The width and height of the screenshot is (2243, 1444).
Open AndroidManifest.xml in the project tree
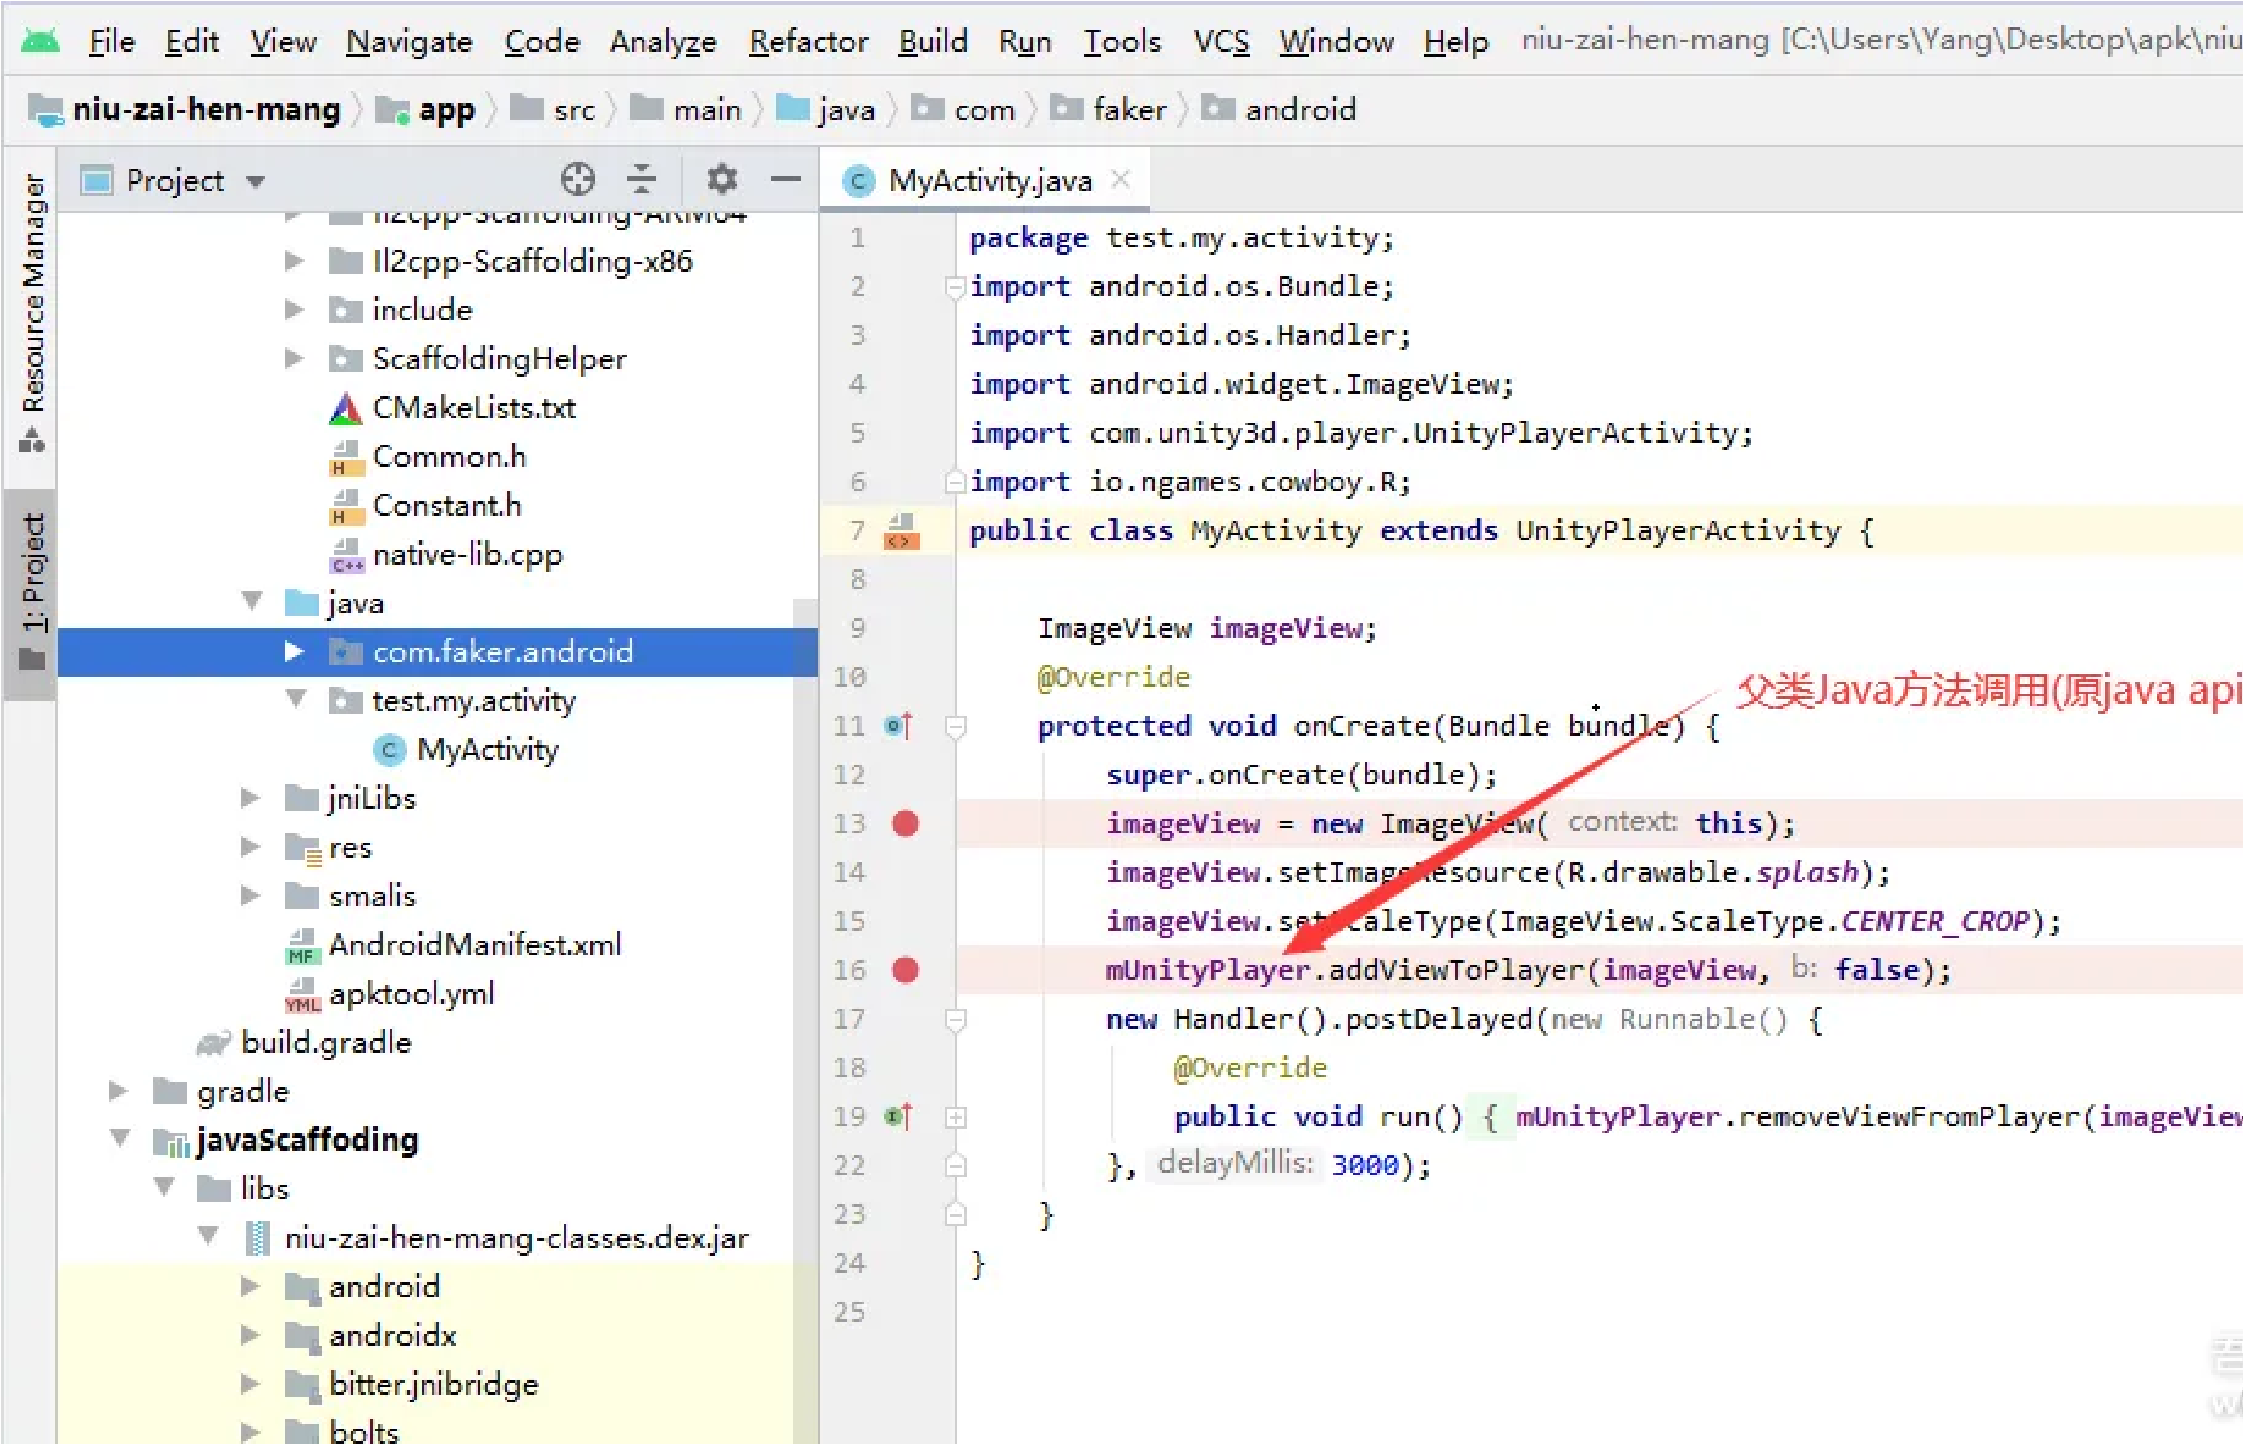(x=474, y=944)
